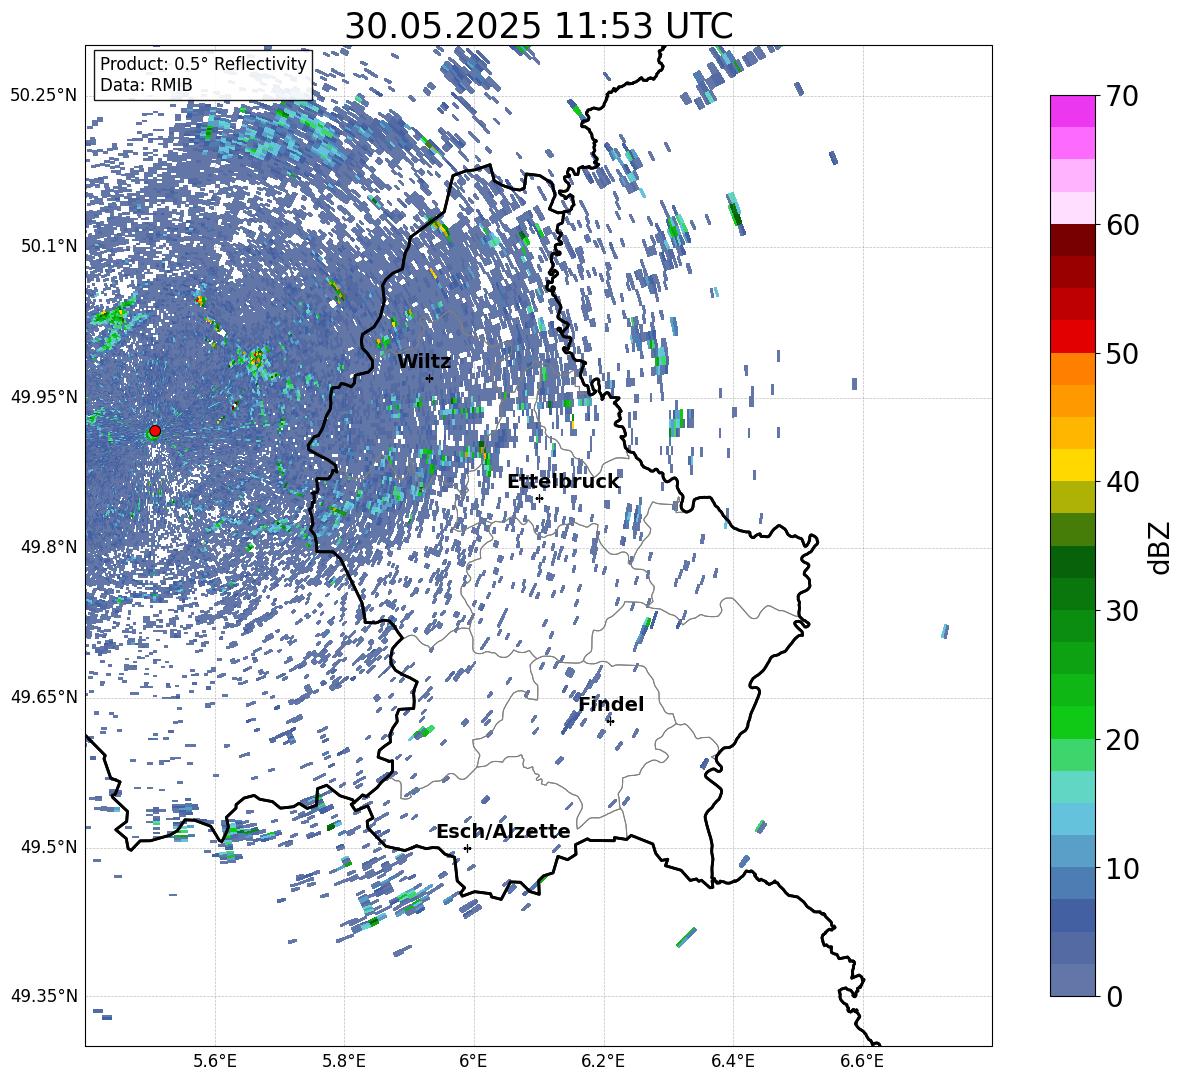This screenshot has height=1081, width=1184.
Task: Click the 5.6°E longitude label
Action: (215, 1061)
